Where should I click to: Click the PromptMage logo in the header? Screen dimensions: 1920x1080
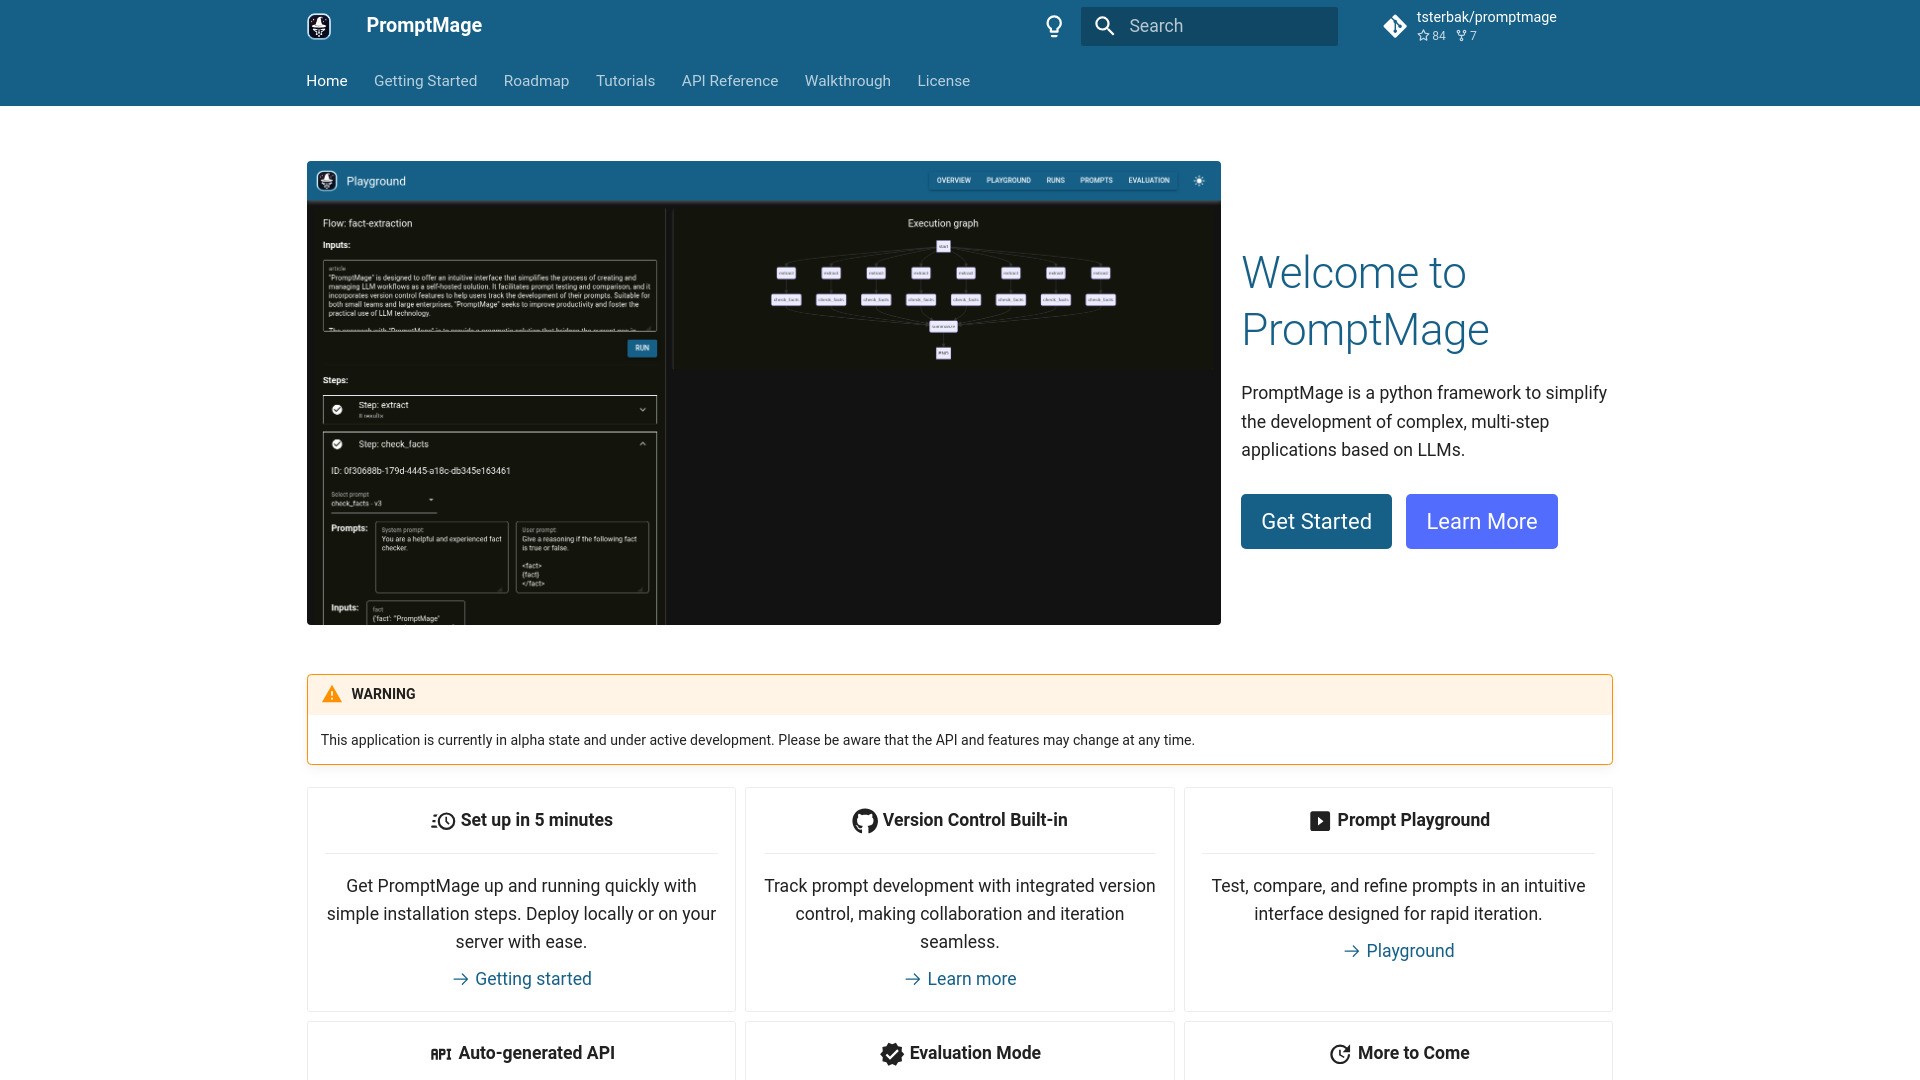coord(318,26)
